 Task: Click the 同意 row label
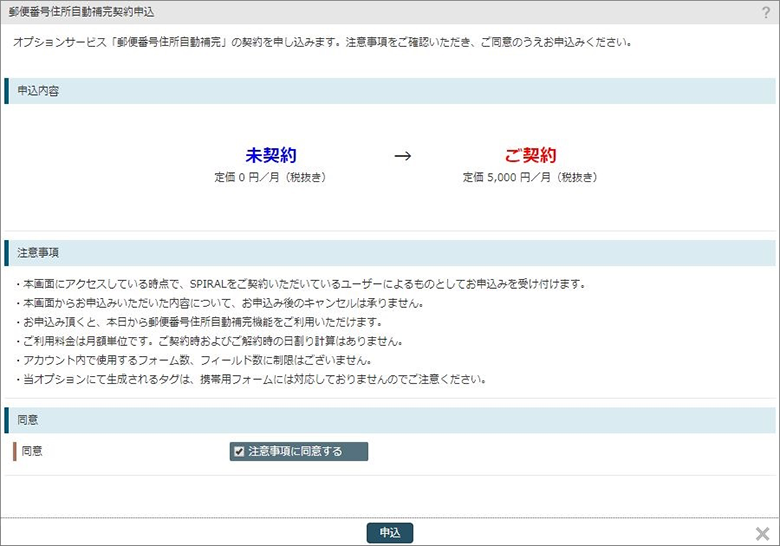point(32,451)
